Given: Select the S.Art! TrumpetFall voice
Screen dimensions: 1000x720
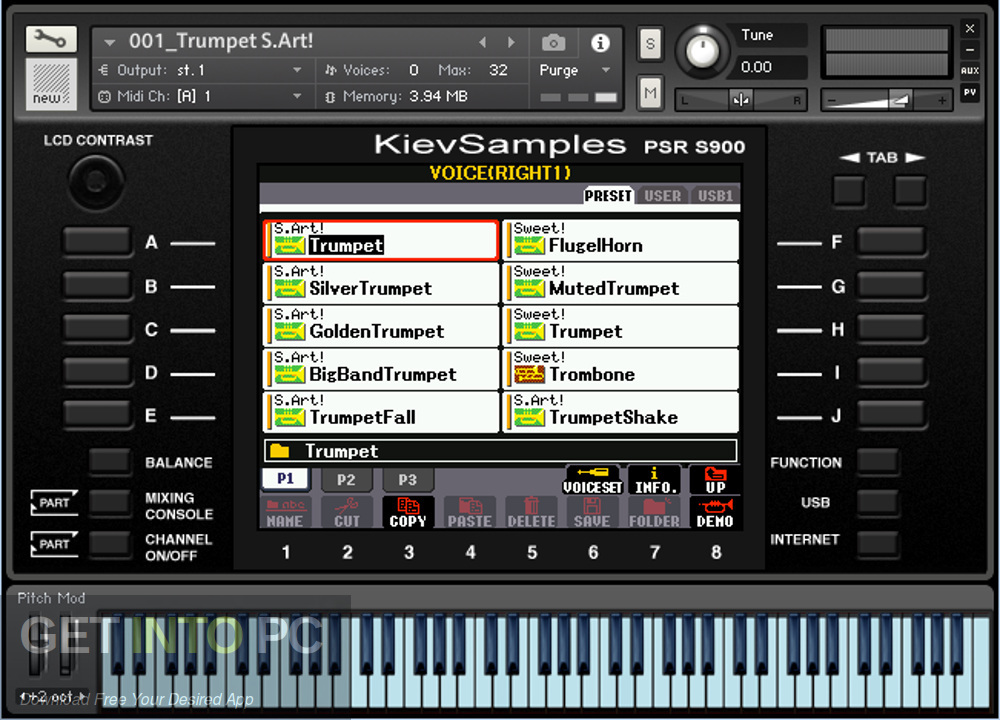Looking at the screenshot, I should pos(381,412).
